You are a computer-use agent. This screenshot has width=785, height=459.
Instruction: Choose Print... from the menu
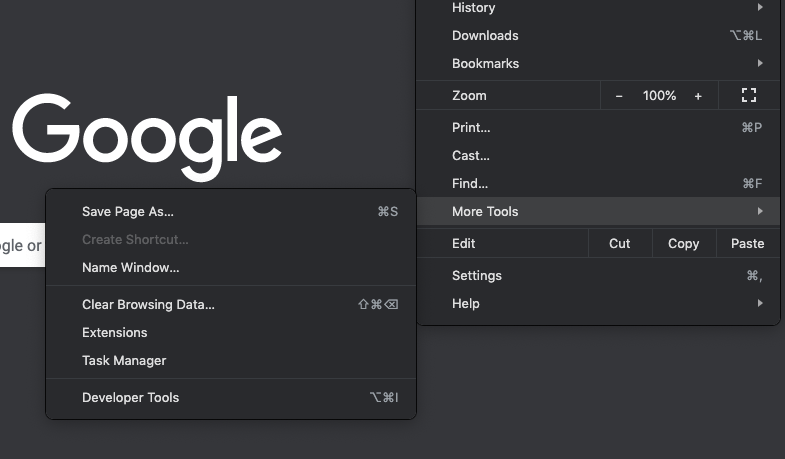pos(598,128)
